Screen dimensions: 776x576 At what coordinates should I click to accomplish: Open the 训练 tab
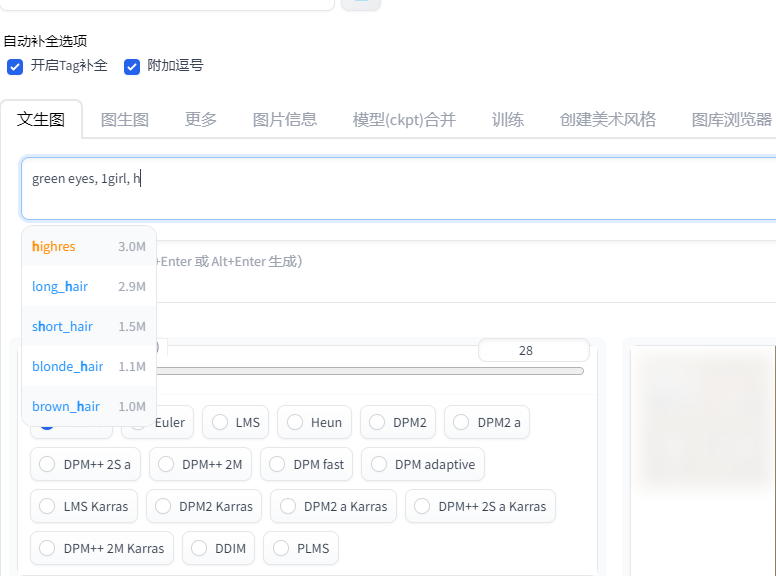point(508,119)
